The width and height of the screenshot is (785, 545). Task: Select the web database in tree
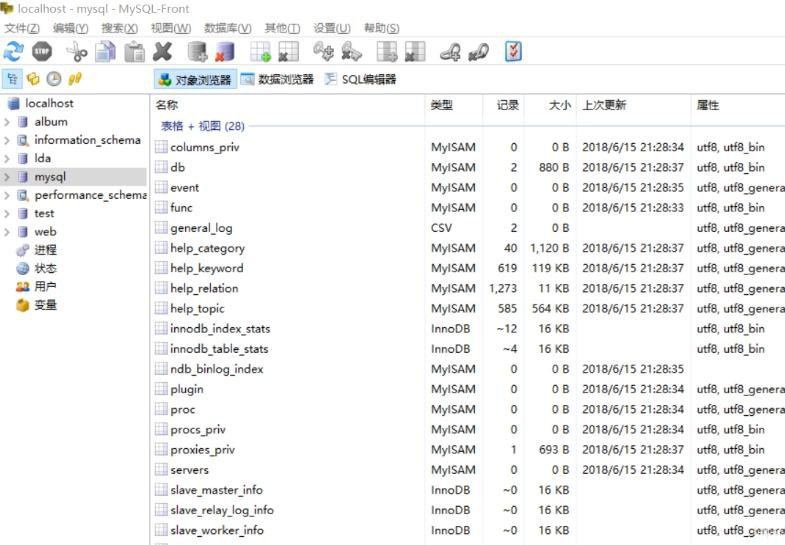[45, 232]
